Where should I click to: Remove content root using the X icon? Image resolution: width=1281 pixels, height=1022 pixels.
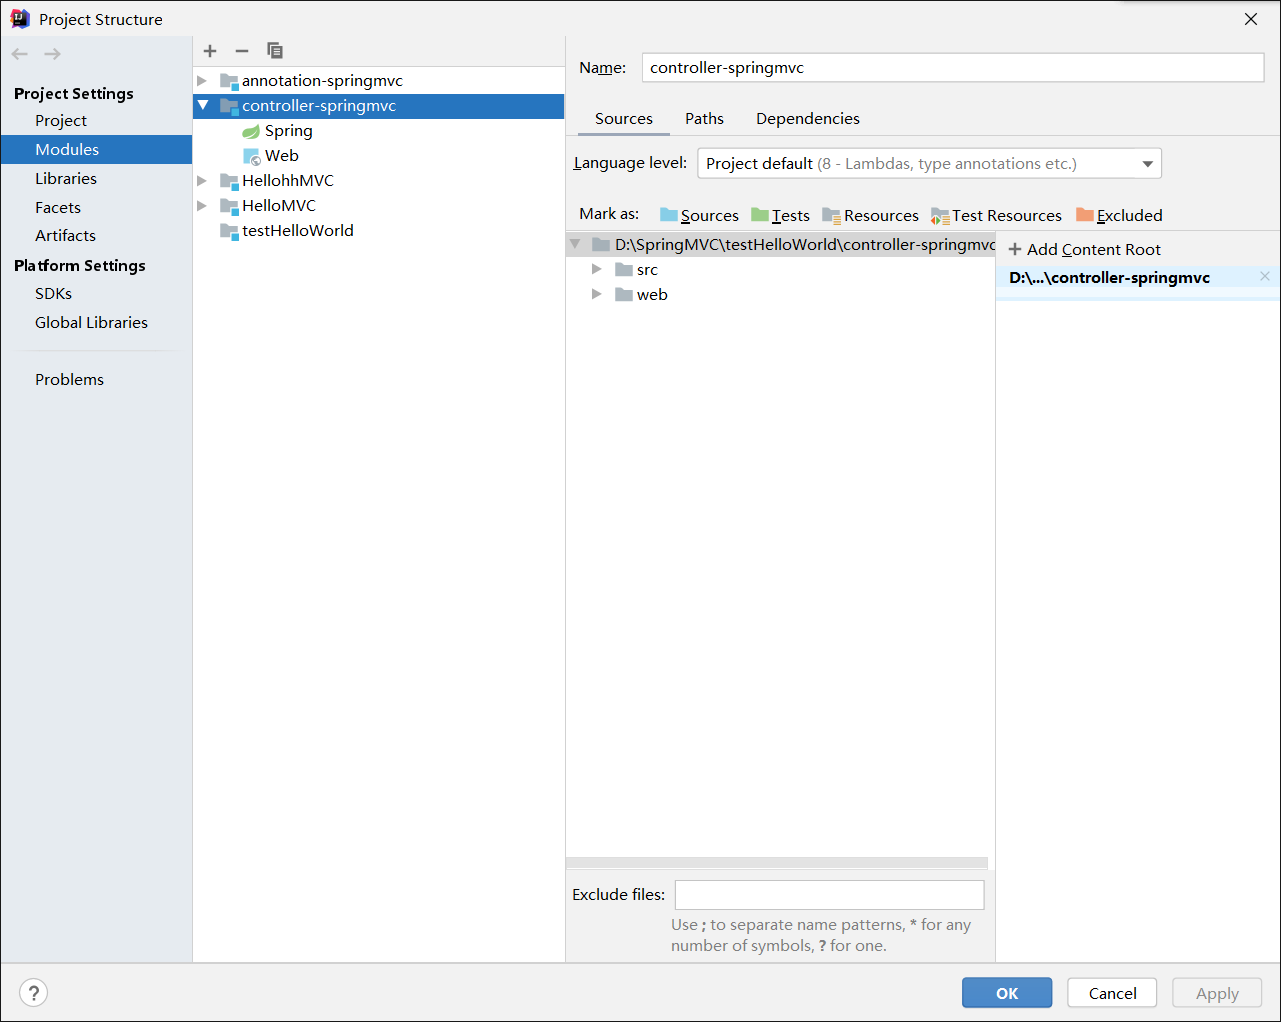click(x=1264, y=276)
